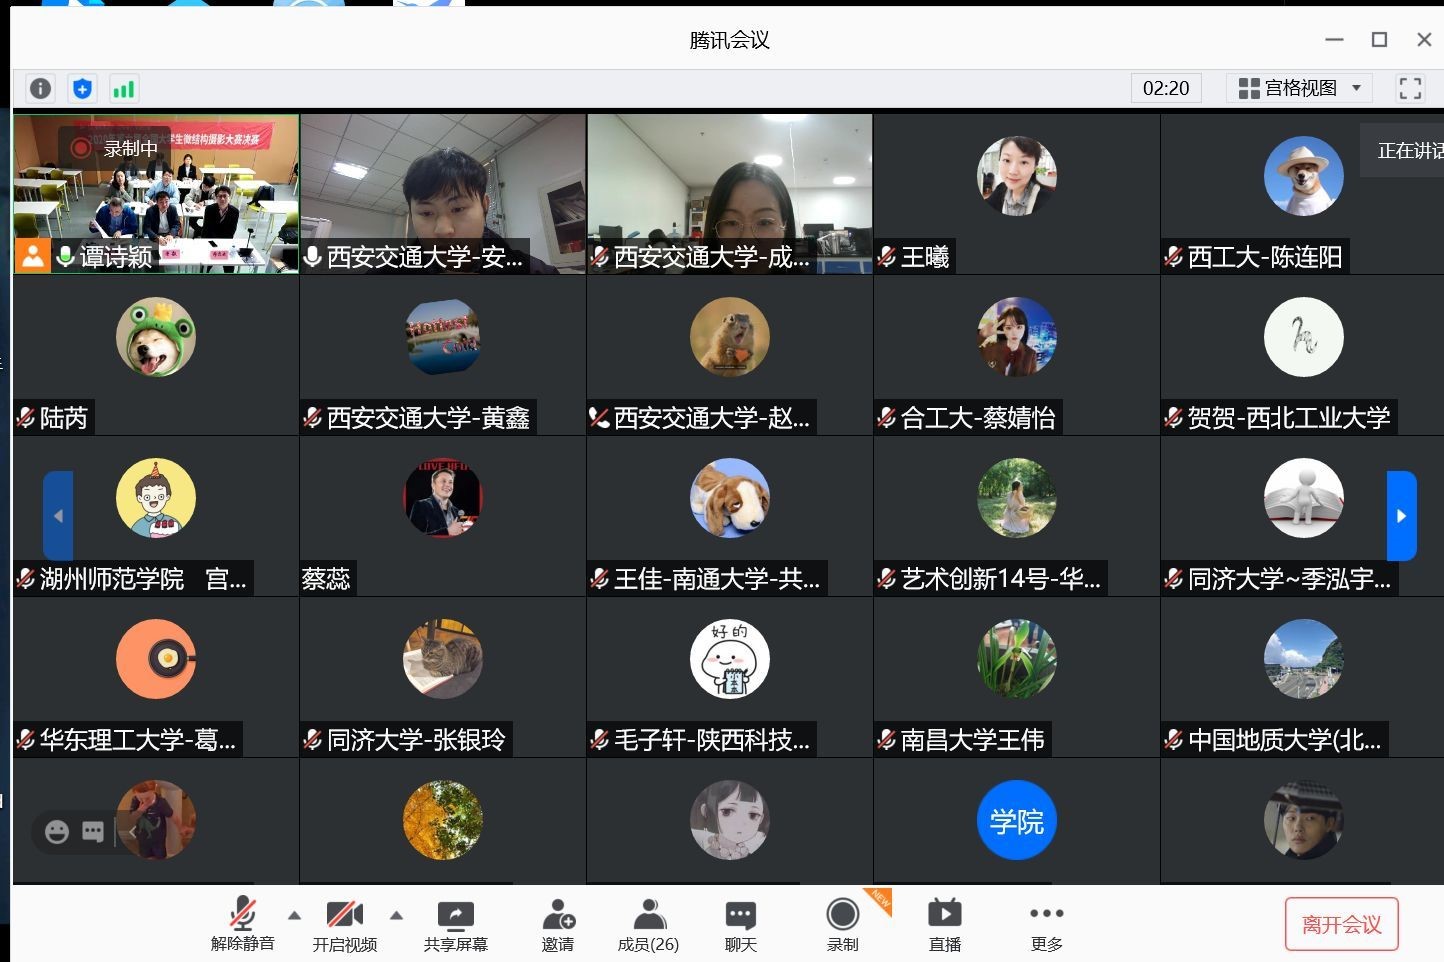Start live stream (直播)
Screen dimensions: 1444x962
point(944,924)
